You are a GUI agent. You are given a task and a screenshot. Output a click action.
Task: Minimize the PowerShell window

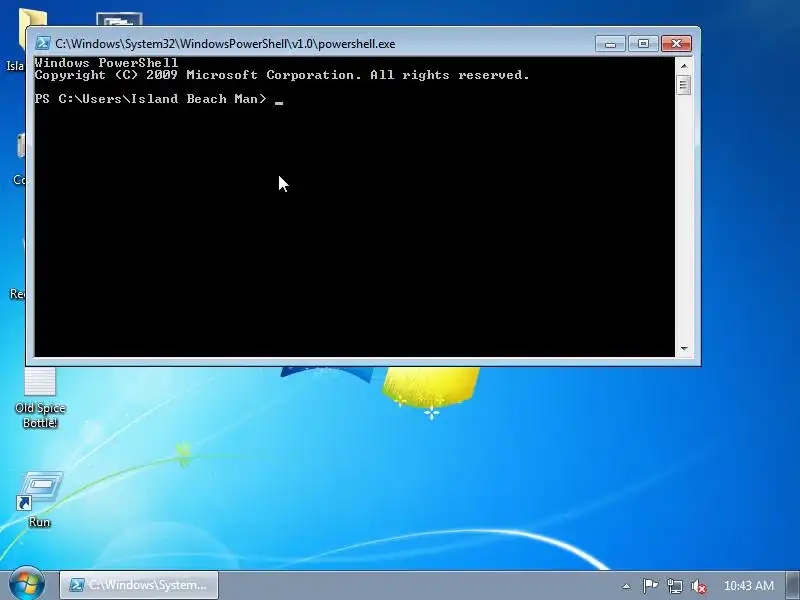coord(610,44)
